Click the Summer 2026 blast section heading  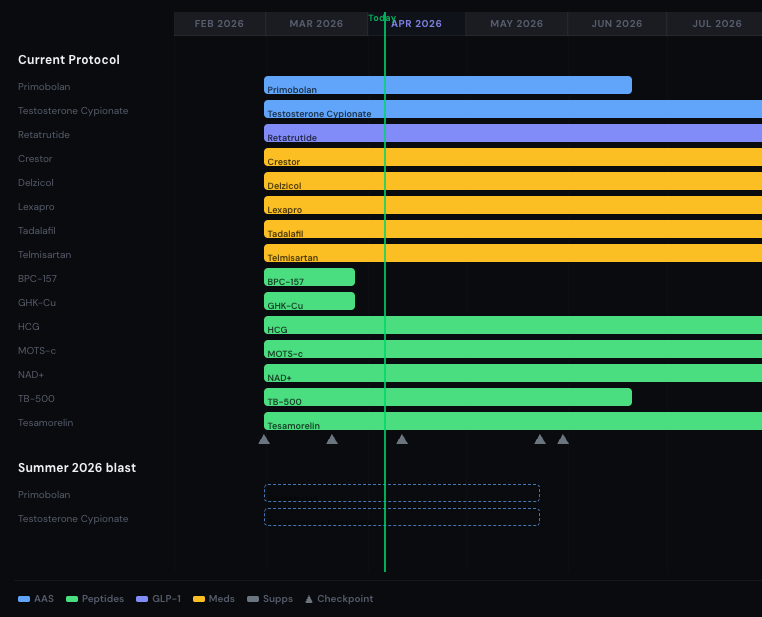pyautogui.click(x=77, y=468)
